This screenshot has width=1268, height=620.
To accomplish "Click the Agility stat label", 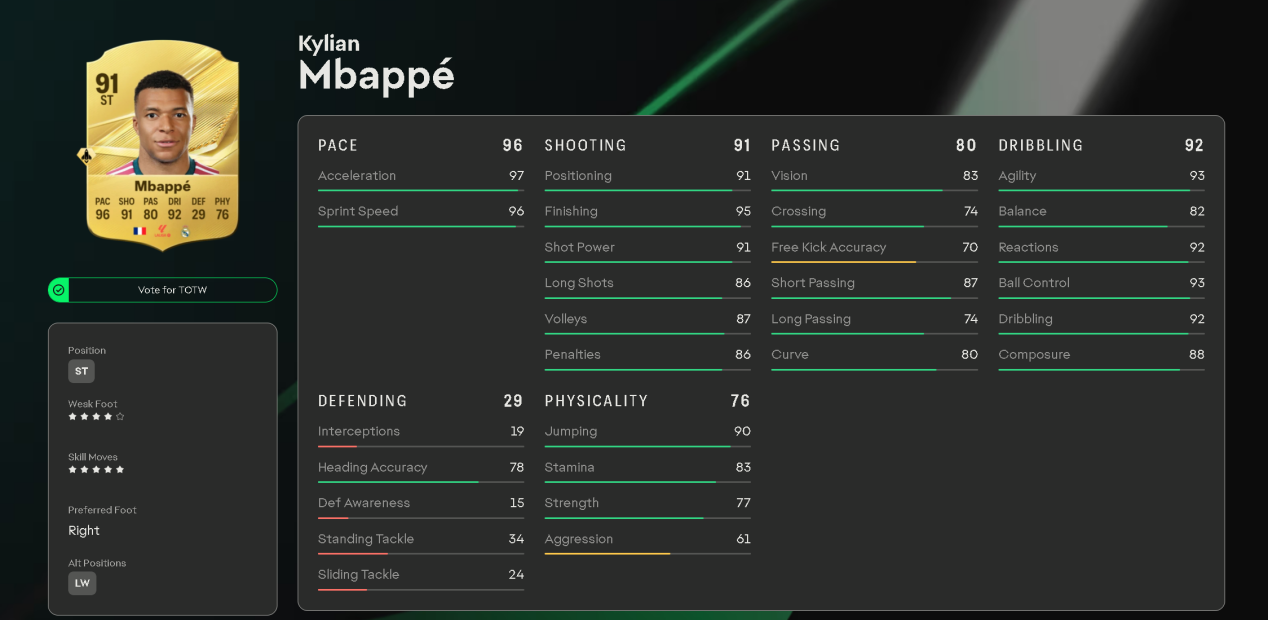I will tap(1017, 176).
